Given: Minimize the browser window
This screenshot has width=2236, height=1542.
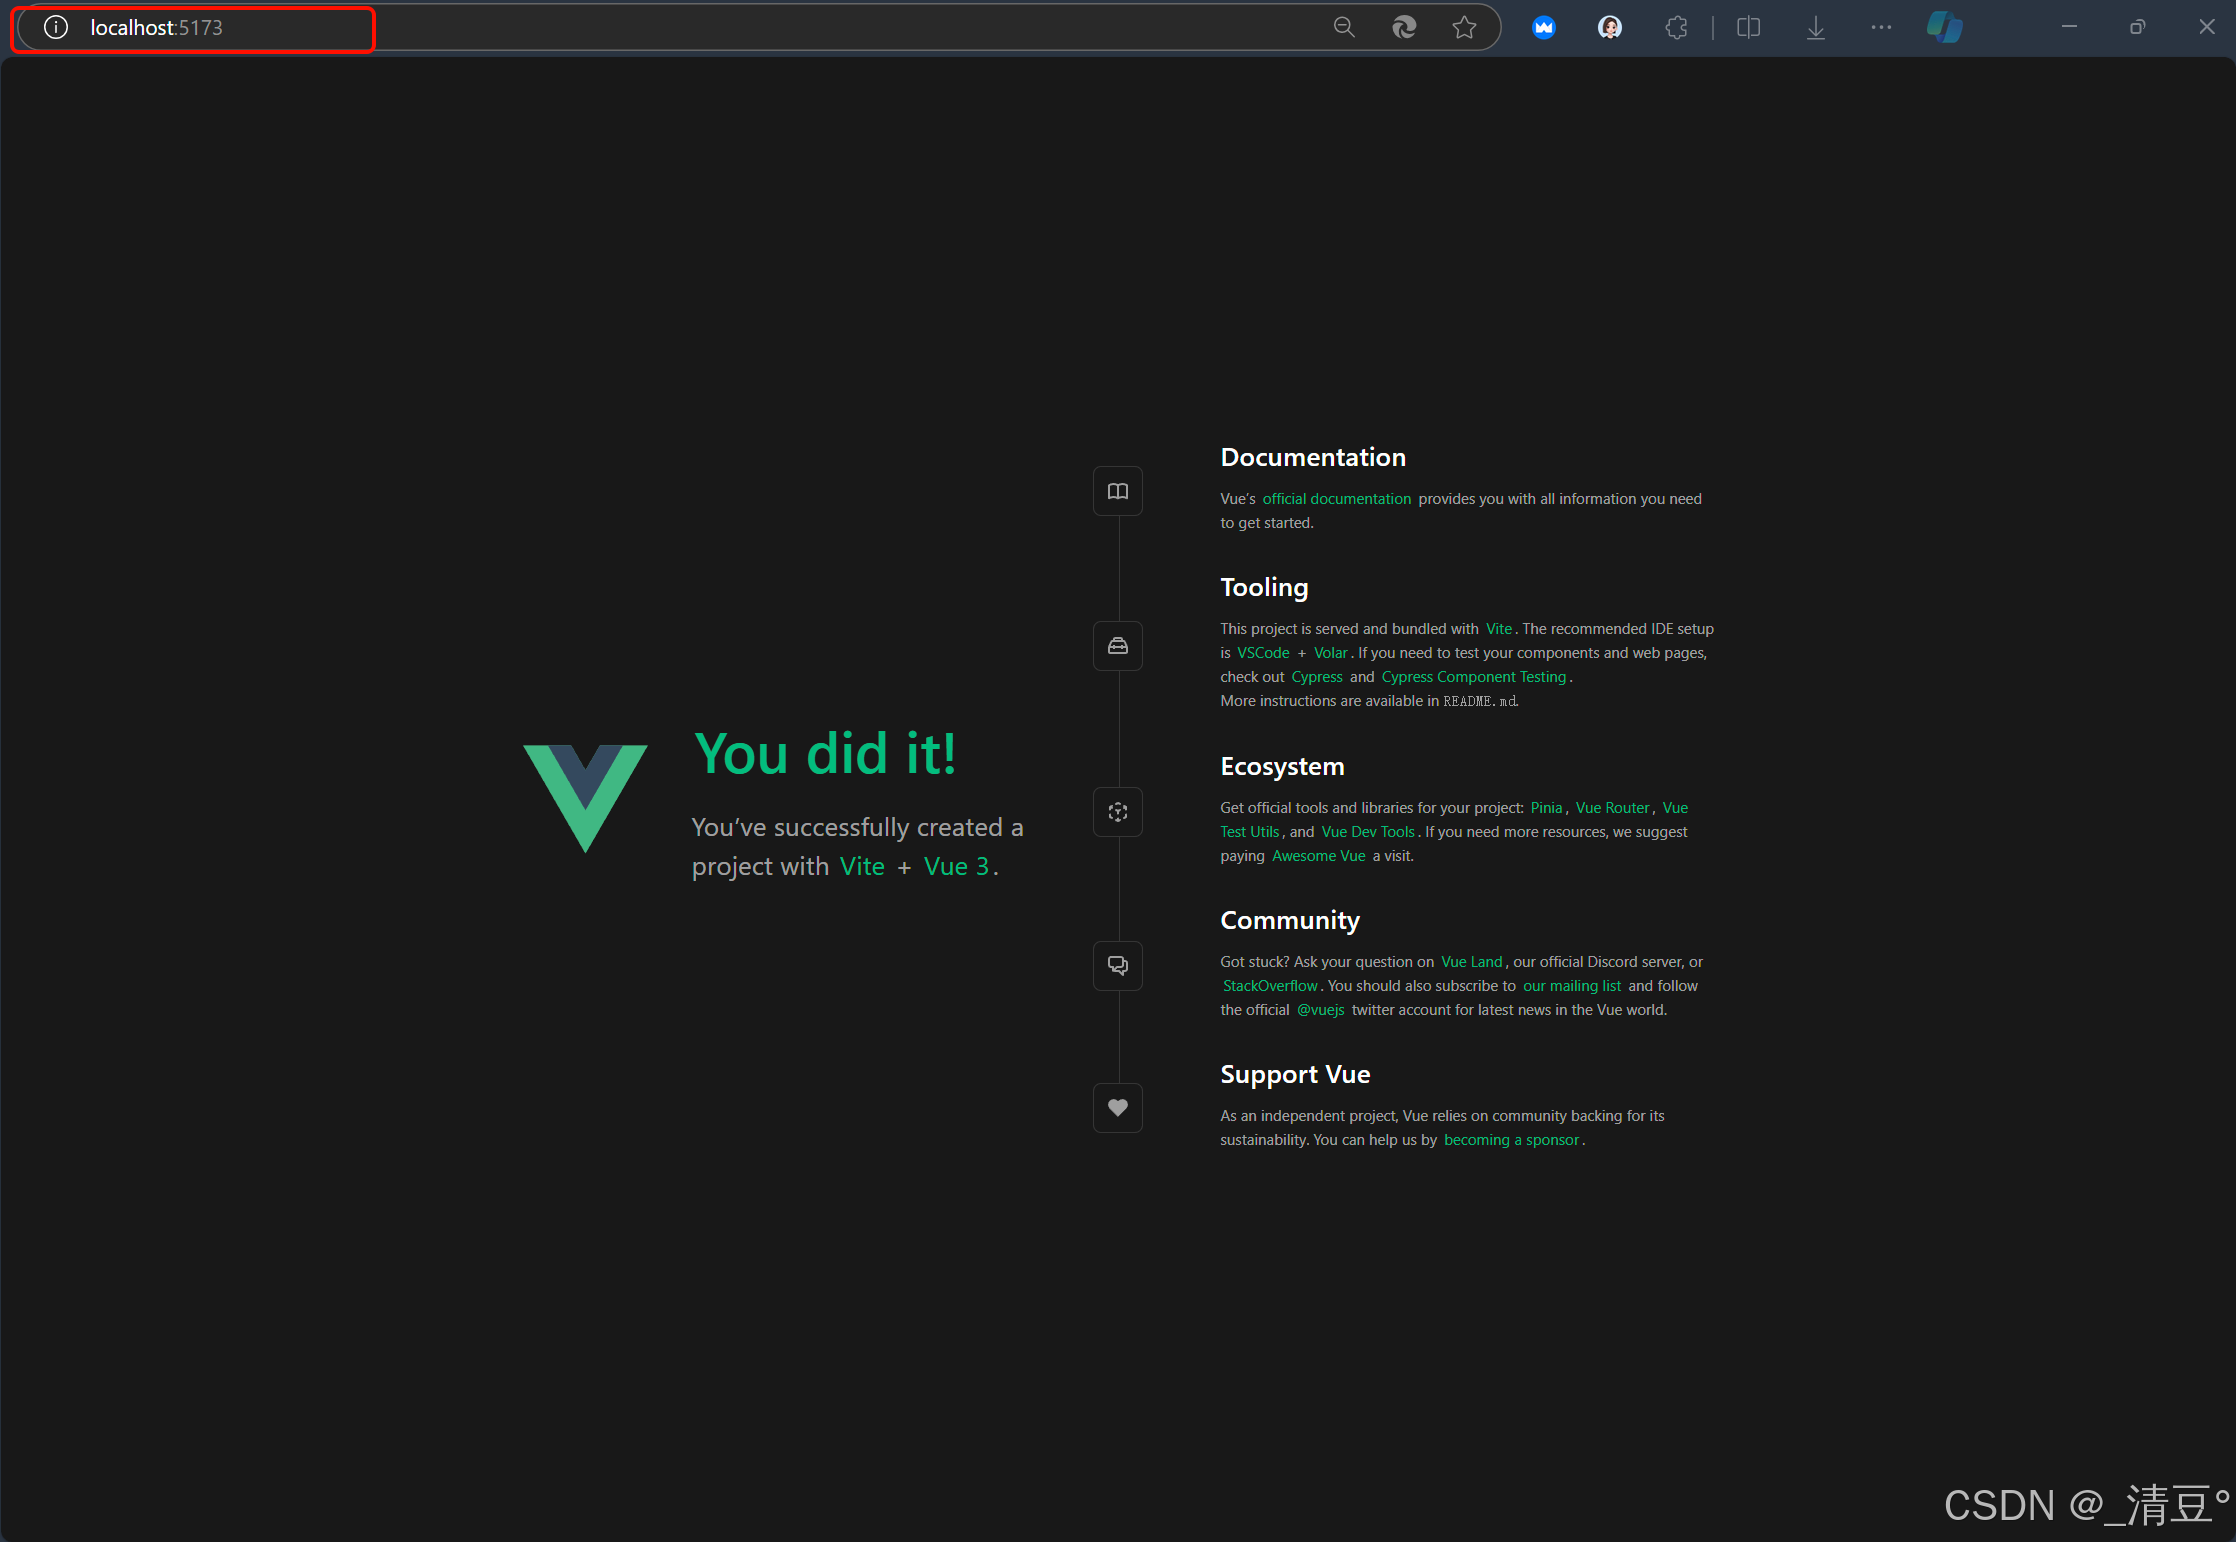Looking at the screenshot, I should pyautogui.click(x=2069, y=27).
